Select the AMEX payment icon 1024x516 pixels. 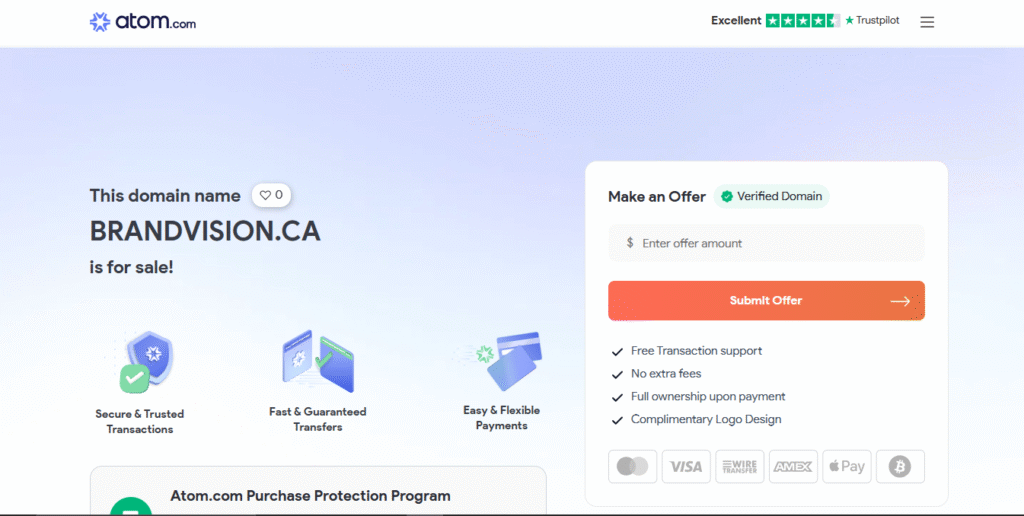(793, 466)
